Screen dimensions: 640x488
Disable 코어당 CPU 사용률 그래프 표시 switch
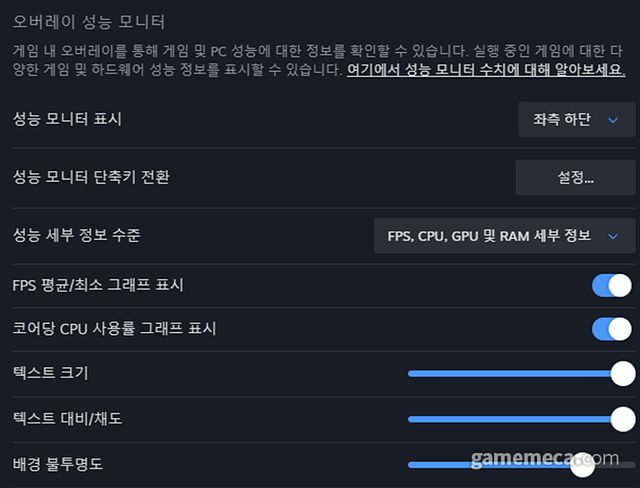(612, 328)
